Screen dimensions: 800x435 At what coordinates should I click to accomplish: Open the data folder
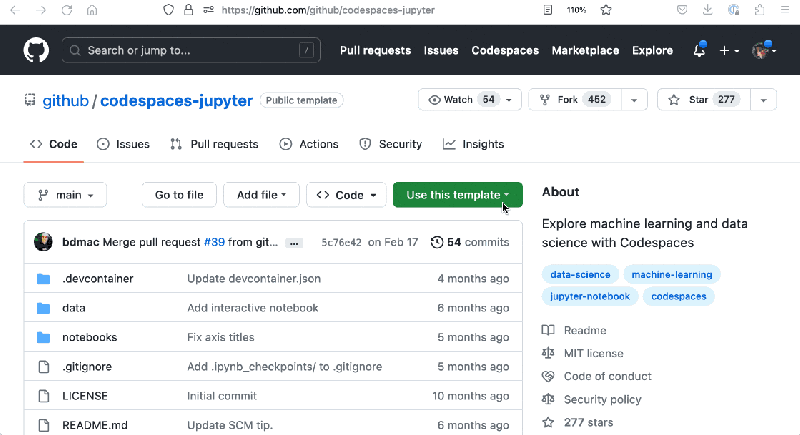point(74,308)
